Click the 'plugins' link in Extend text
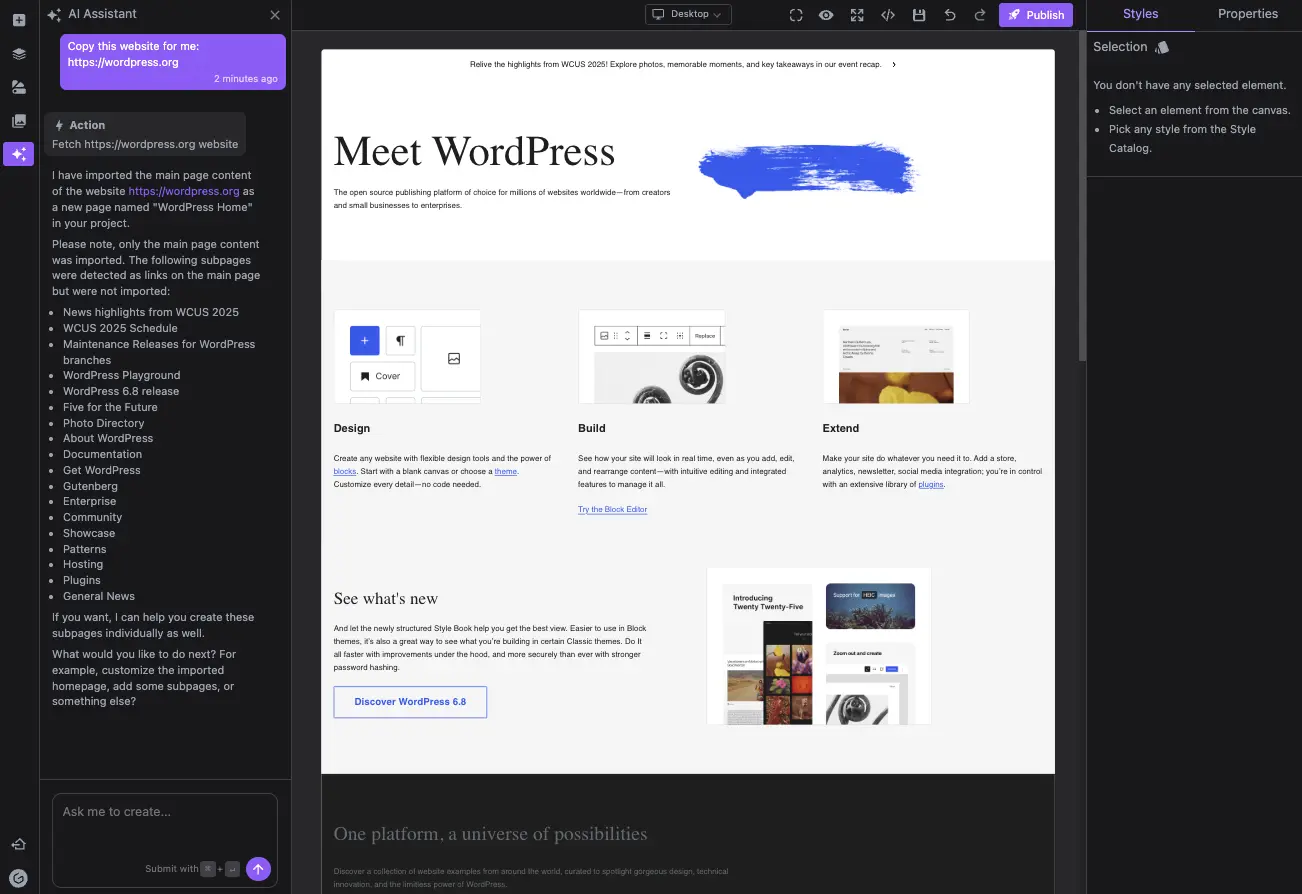 pyautogui.click(x=931, y=484)
